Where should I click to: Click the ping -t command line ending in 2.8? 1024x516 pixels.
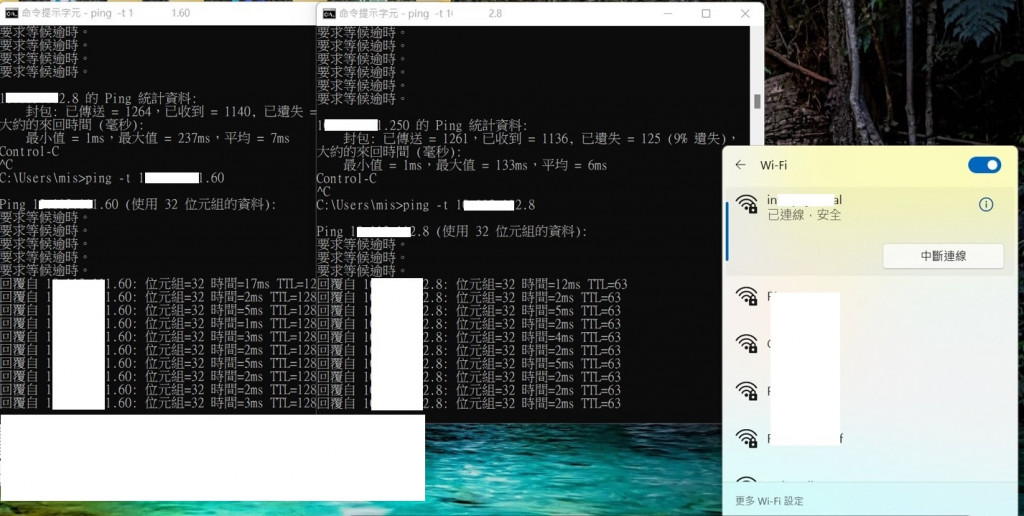(x=426, y=205)
